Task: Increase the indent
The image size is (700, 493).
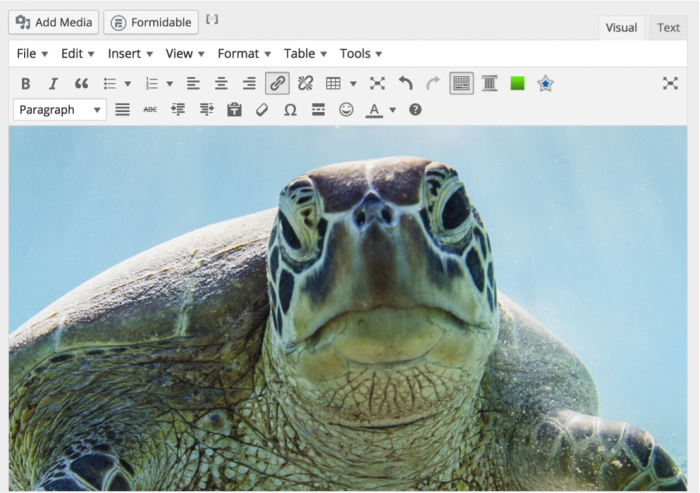Action: coord(207,110)
